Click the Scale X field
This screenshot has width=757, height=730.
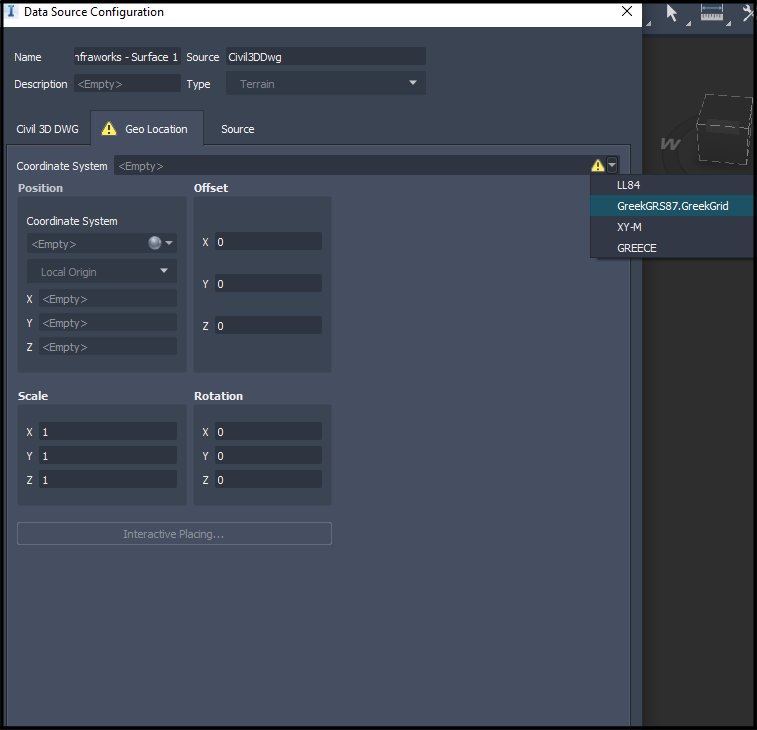click(x=108, y=432)
